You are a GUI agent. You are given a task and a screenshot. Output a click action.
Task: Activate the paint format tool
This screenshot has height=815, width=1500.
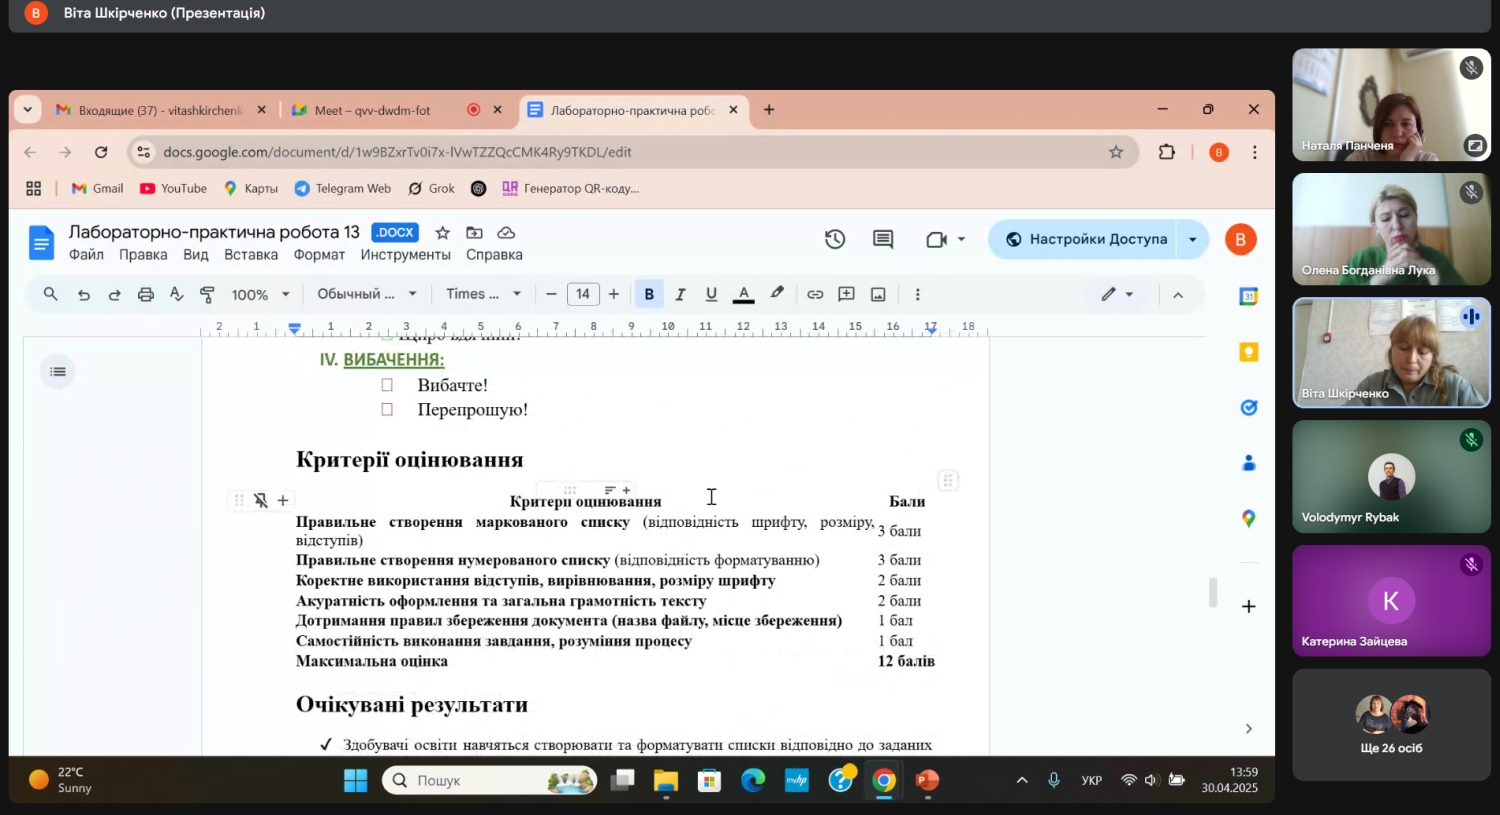(207, 294)
